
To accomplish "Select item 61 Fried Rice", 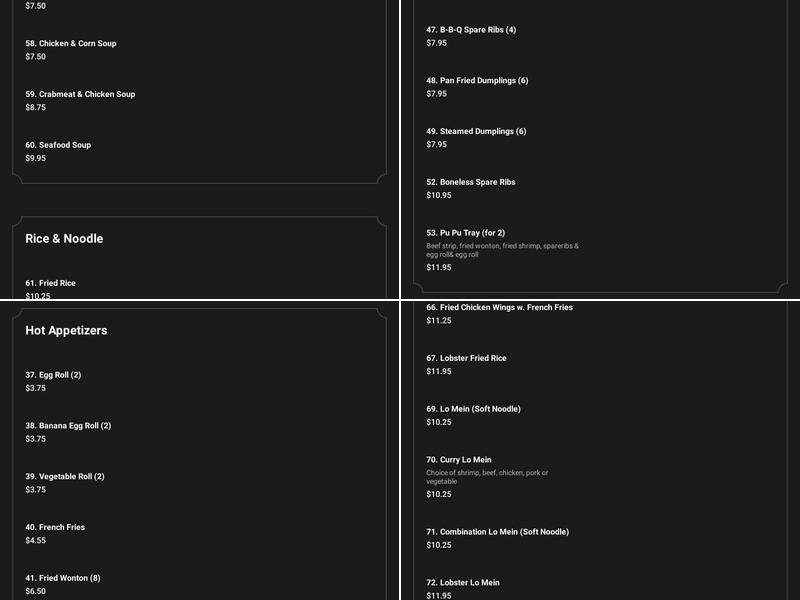I will (50, 284).
